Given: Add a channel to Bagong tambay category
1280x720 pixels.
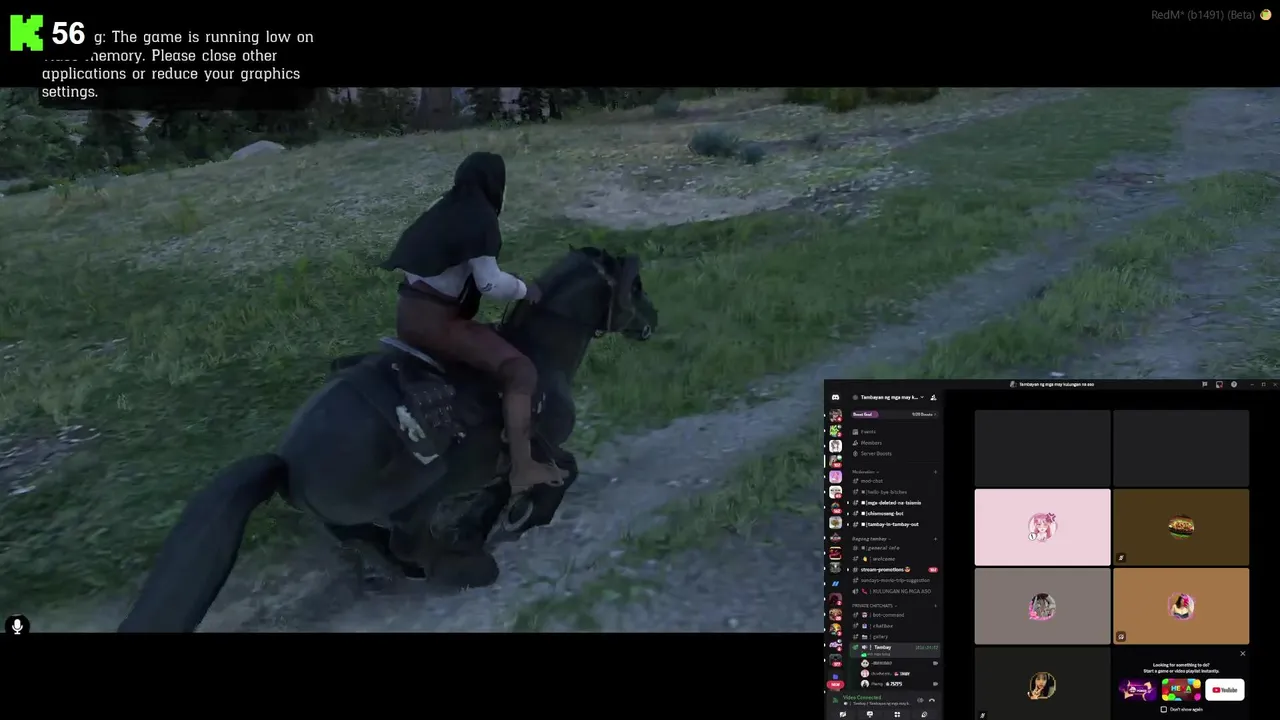Looking at the screenshot, I should point(935,539).
